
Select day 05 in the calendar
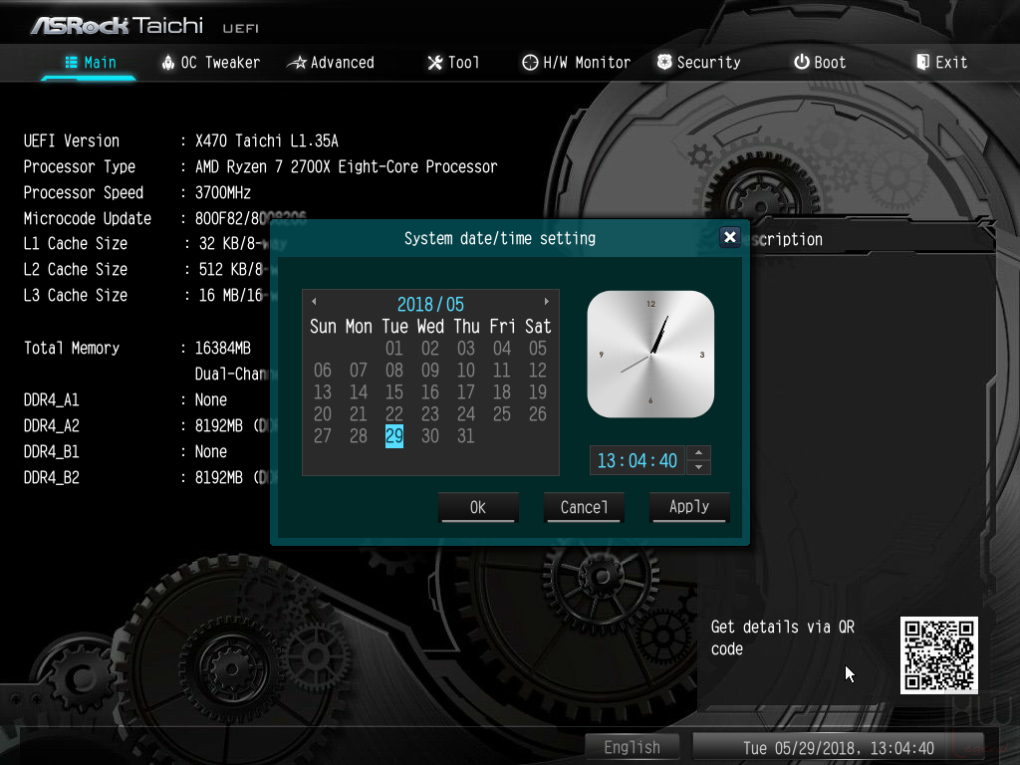coord(537,349)
